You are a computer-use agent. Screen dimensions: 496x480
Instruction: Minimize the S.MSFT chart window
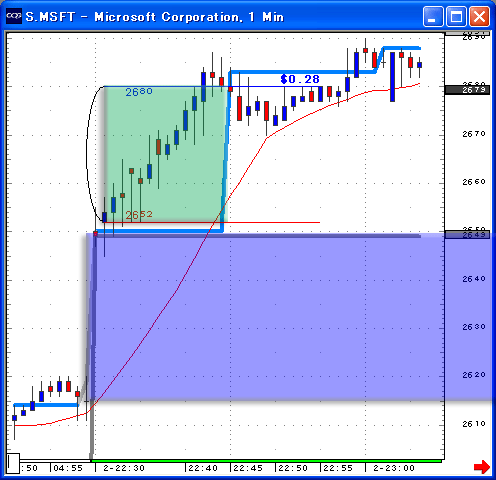433,16
